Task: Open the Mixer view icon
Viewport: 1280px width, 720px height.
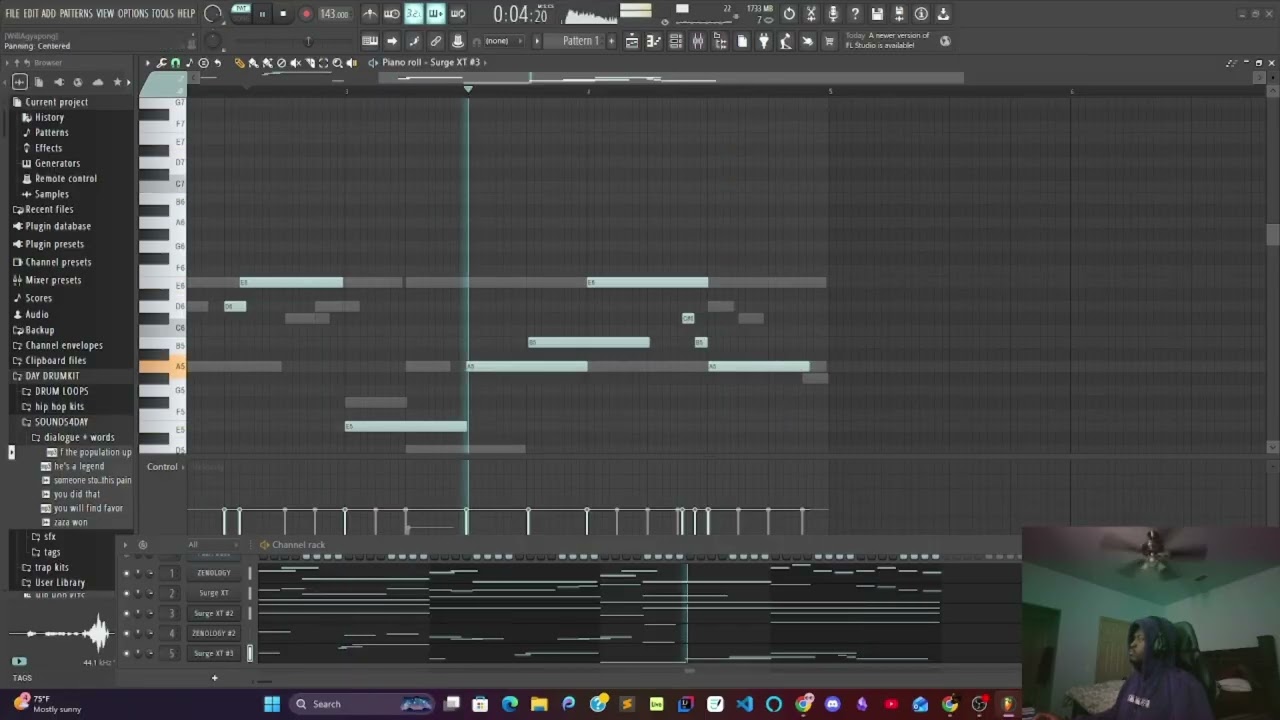Action: [x=698, y=41]
